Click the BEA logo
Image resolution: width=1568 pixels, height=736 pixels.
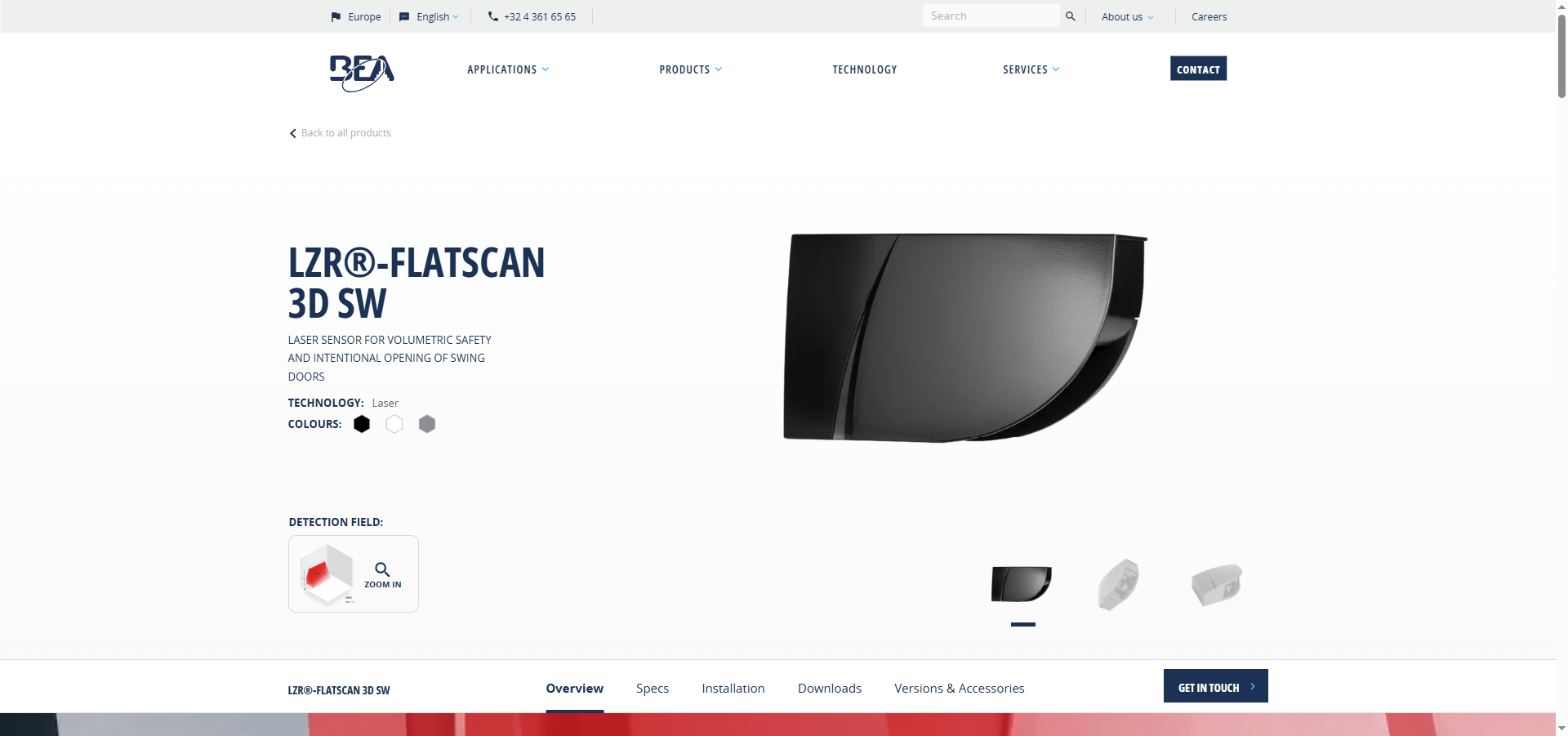[x=362, y=71]
